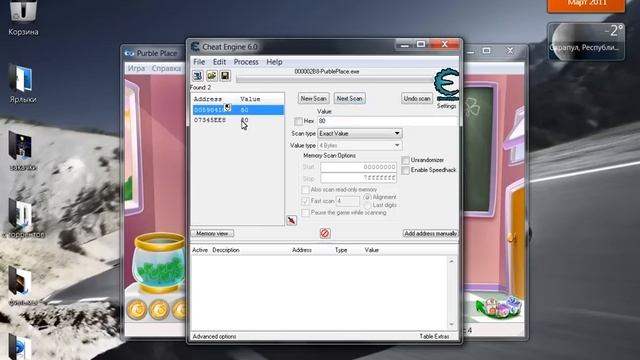Open Advanced options
Viewport: 640px width, 360px height.
click(x=214, y=337)
